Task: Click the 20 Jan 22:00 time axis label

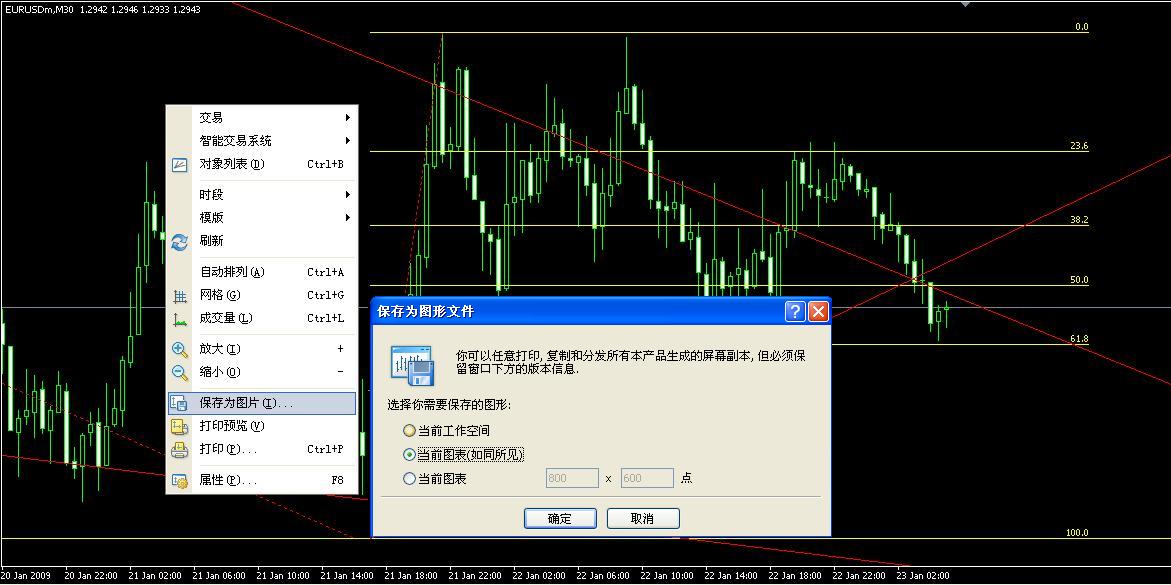Action: tap(91, 576)
